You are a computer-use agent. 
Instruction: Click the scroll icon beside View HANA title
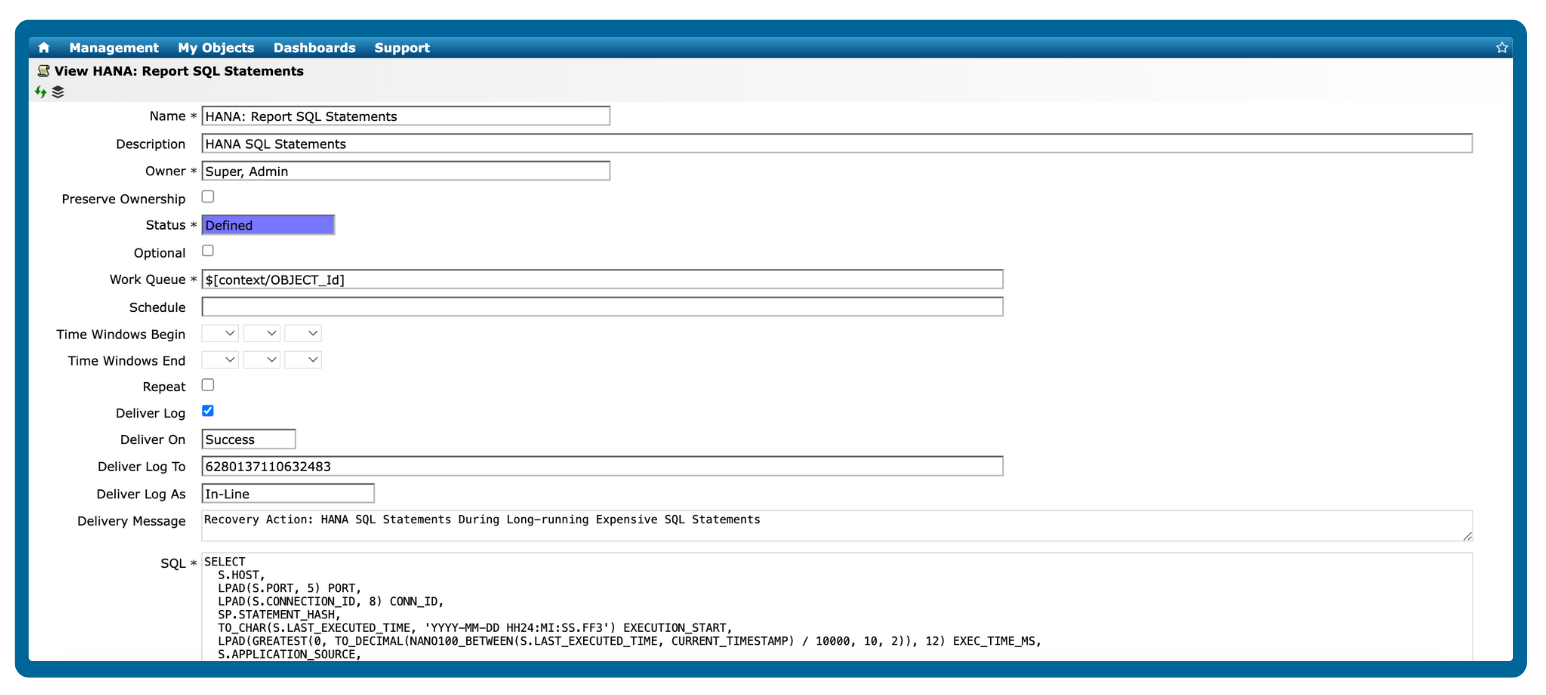[x=43, y=71]
